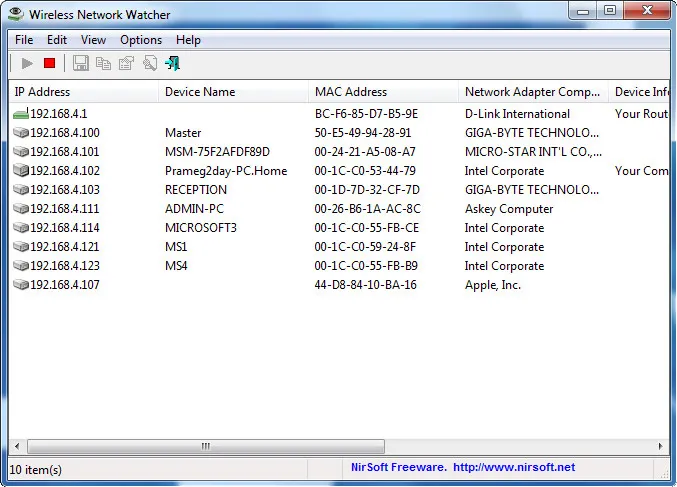Open the www.nirsoft.net link

[514, 467]
